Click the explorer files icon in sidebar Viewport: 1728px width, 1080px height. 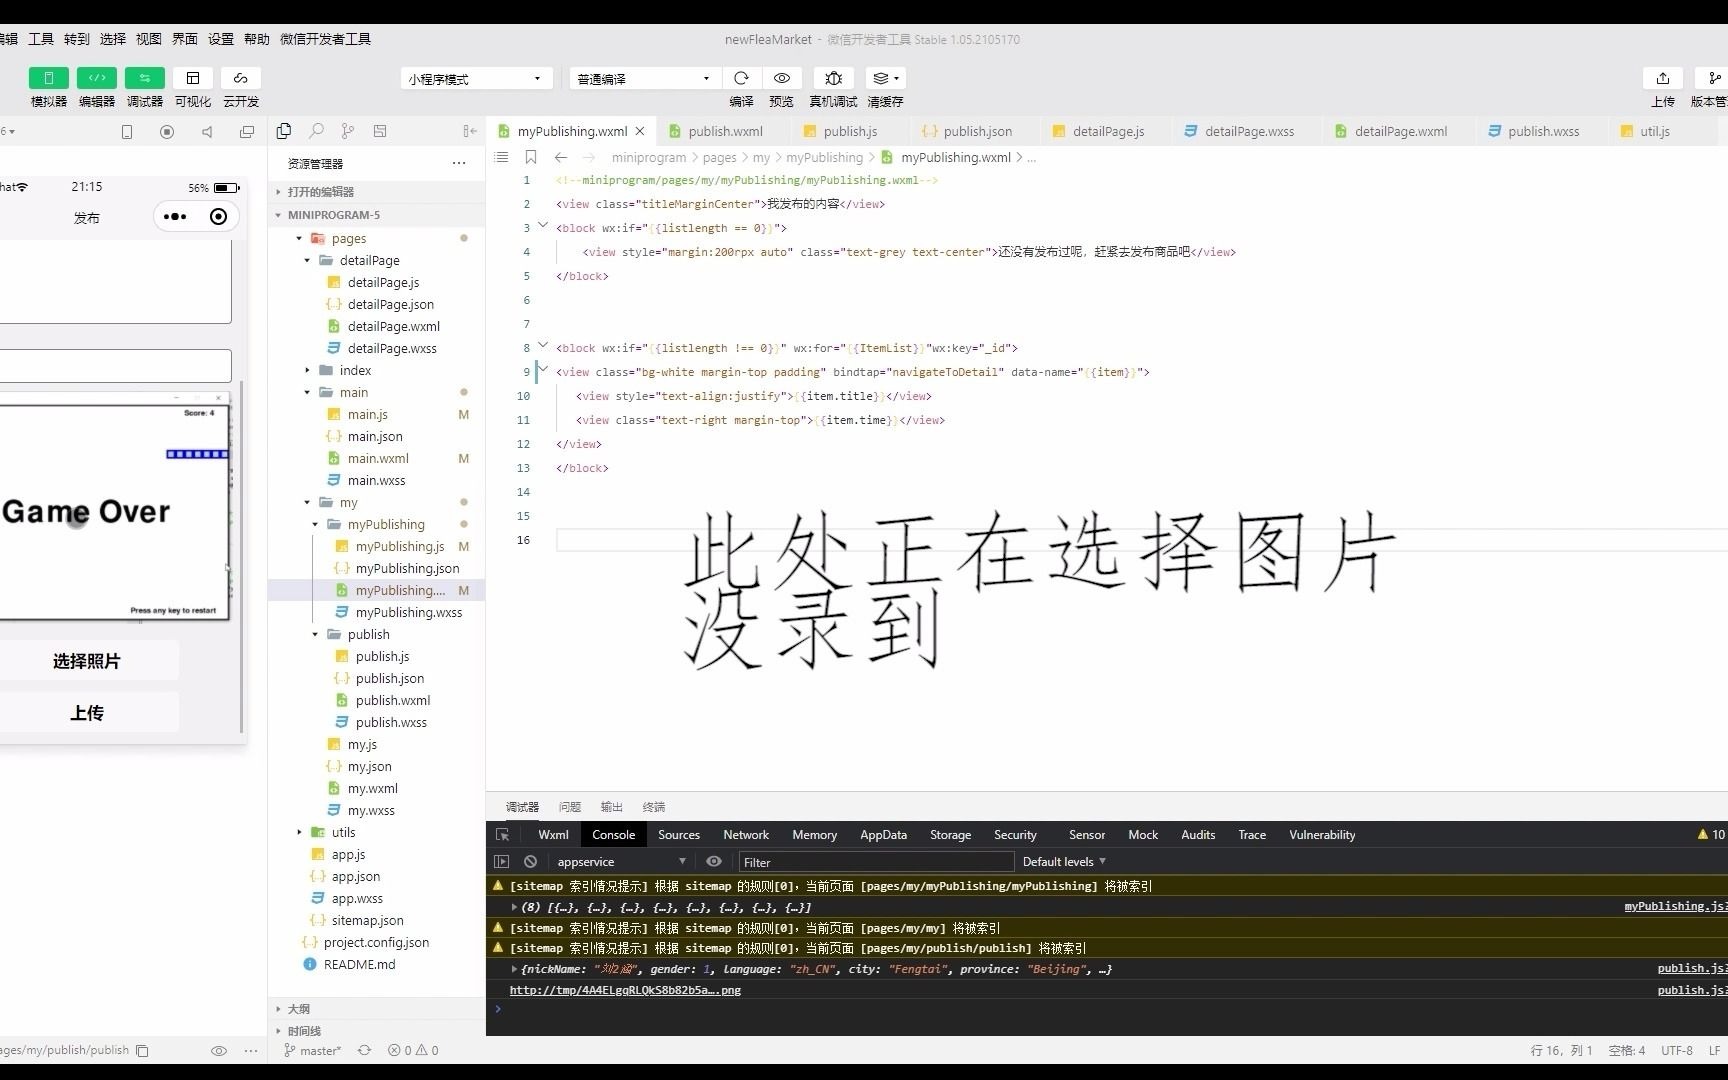coord(284,131)
